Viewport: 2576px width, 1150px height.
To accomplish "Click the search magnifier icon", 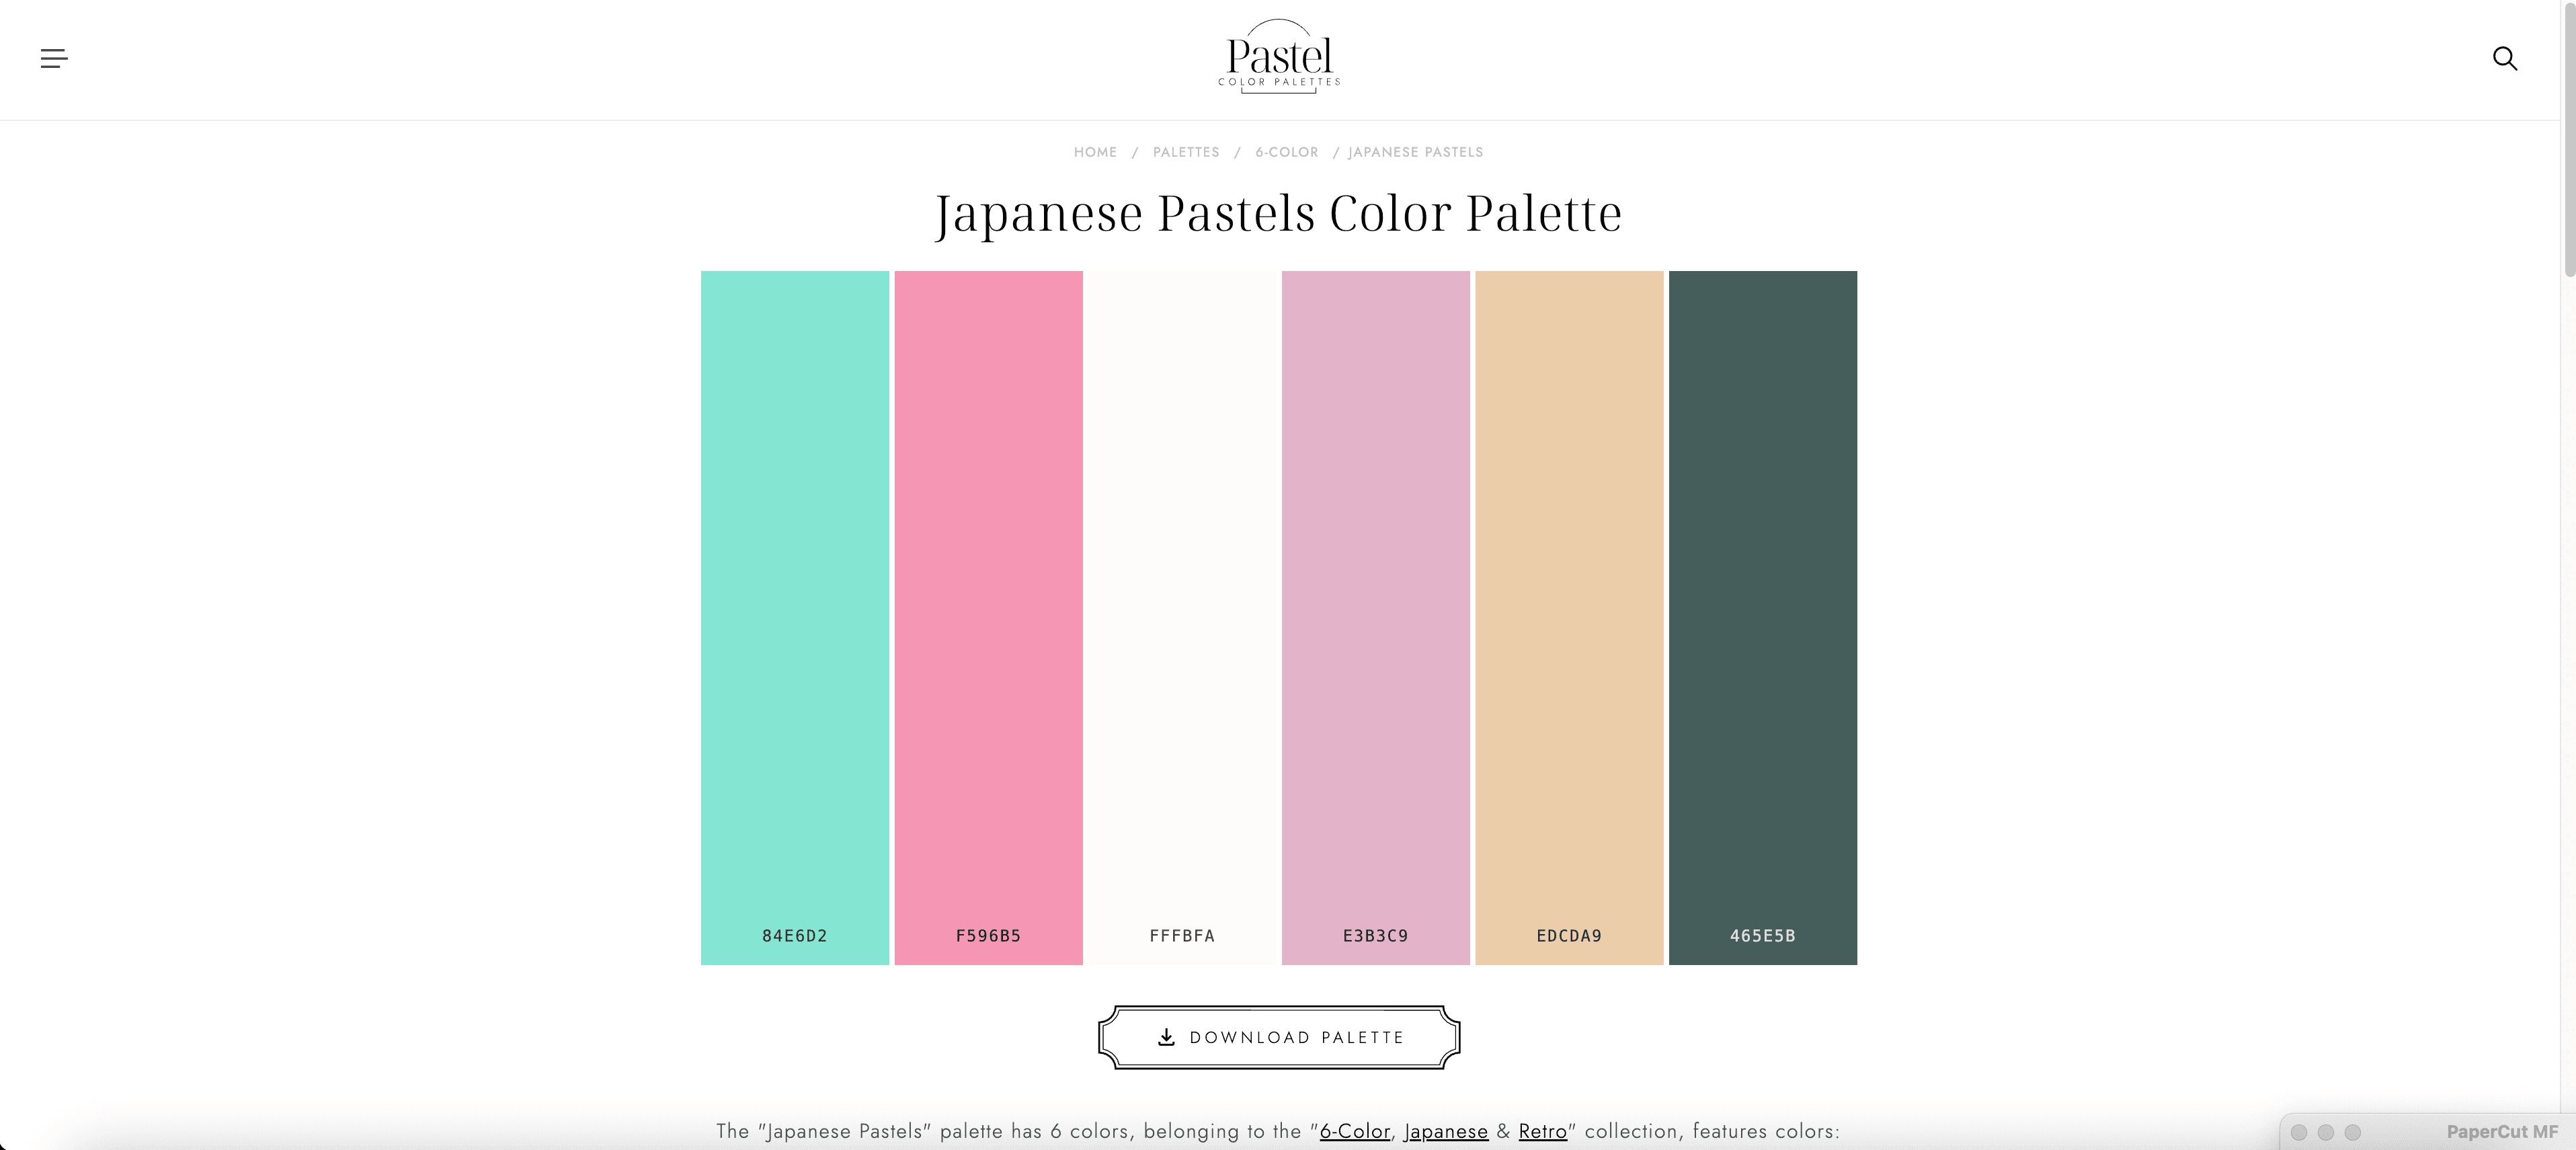I will coord(2504,59).
